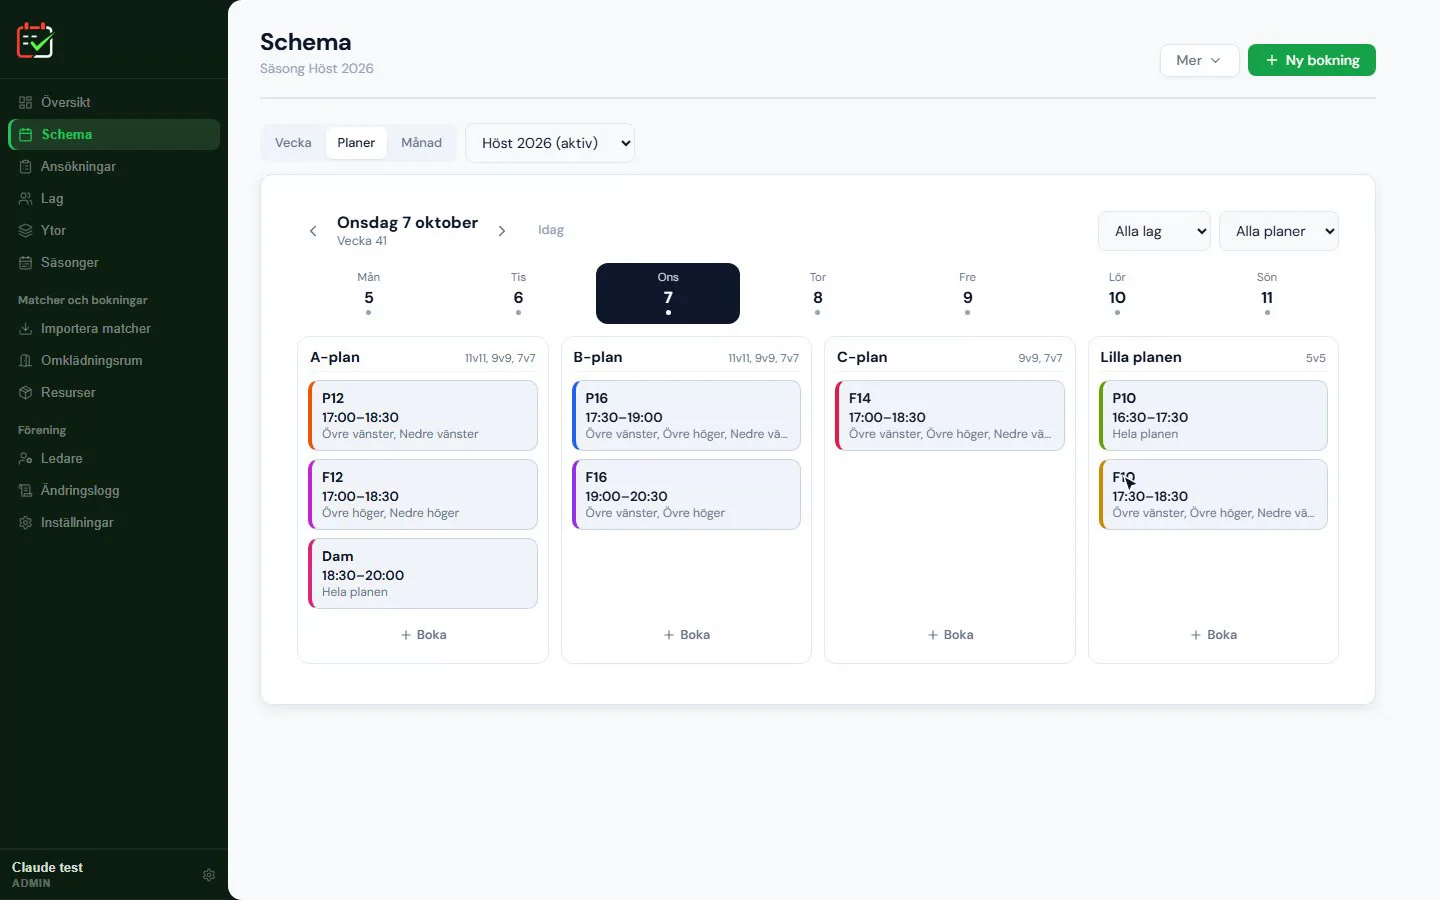Select Fre 9 in the day strip
This screenshot has height=900, width=1440.
click(x=967, y=293)
